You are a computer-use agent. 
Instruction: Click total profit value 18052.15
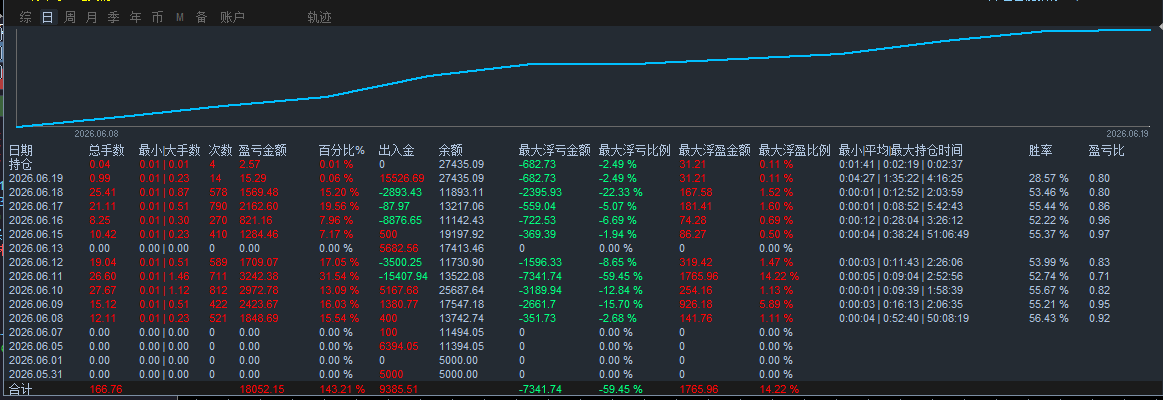261,389
